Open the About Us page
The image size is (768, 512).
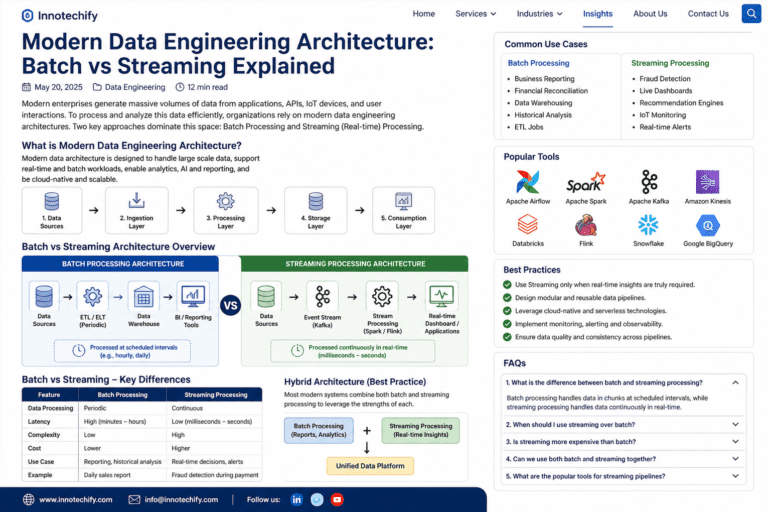click(650, 14)
